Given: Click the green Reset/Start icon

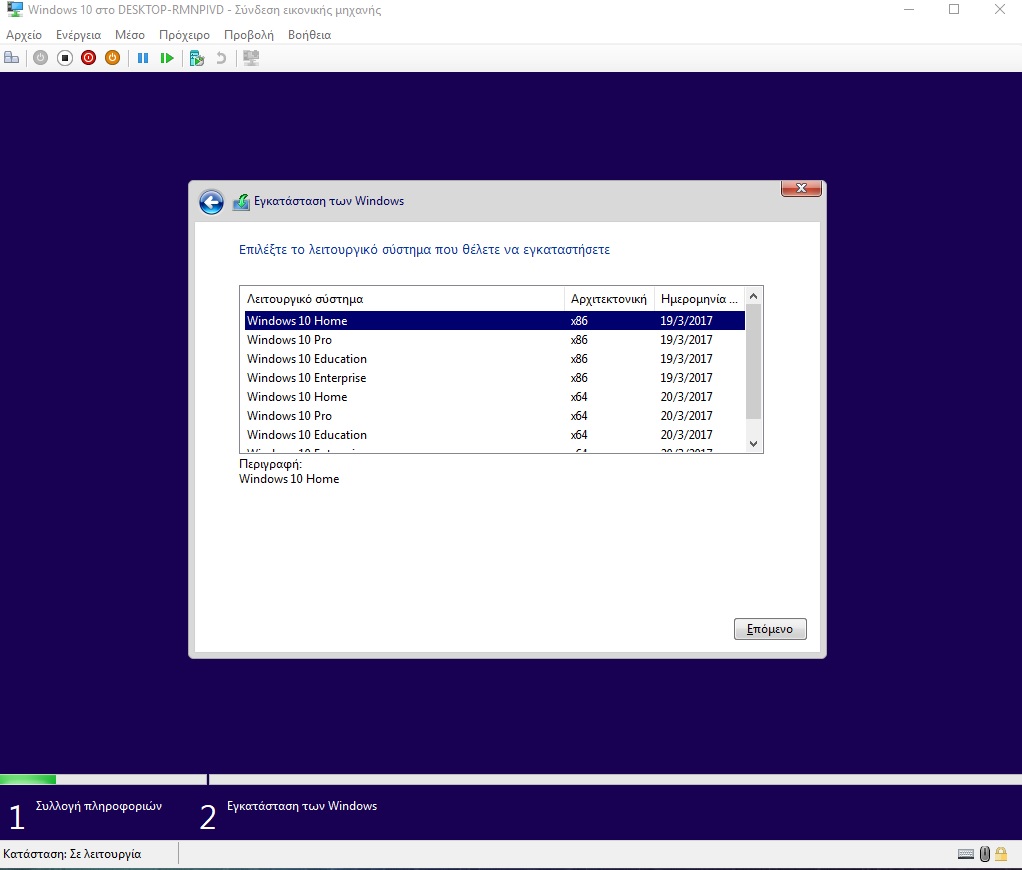Looking at the screenshot, I should (x=168, y=58).
